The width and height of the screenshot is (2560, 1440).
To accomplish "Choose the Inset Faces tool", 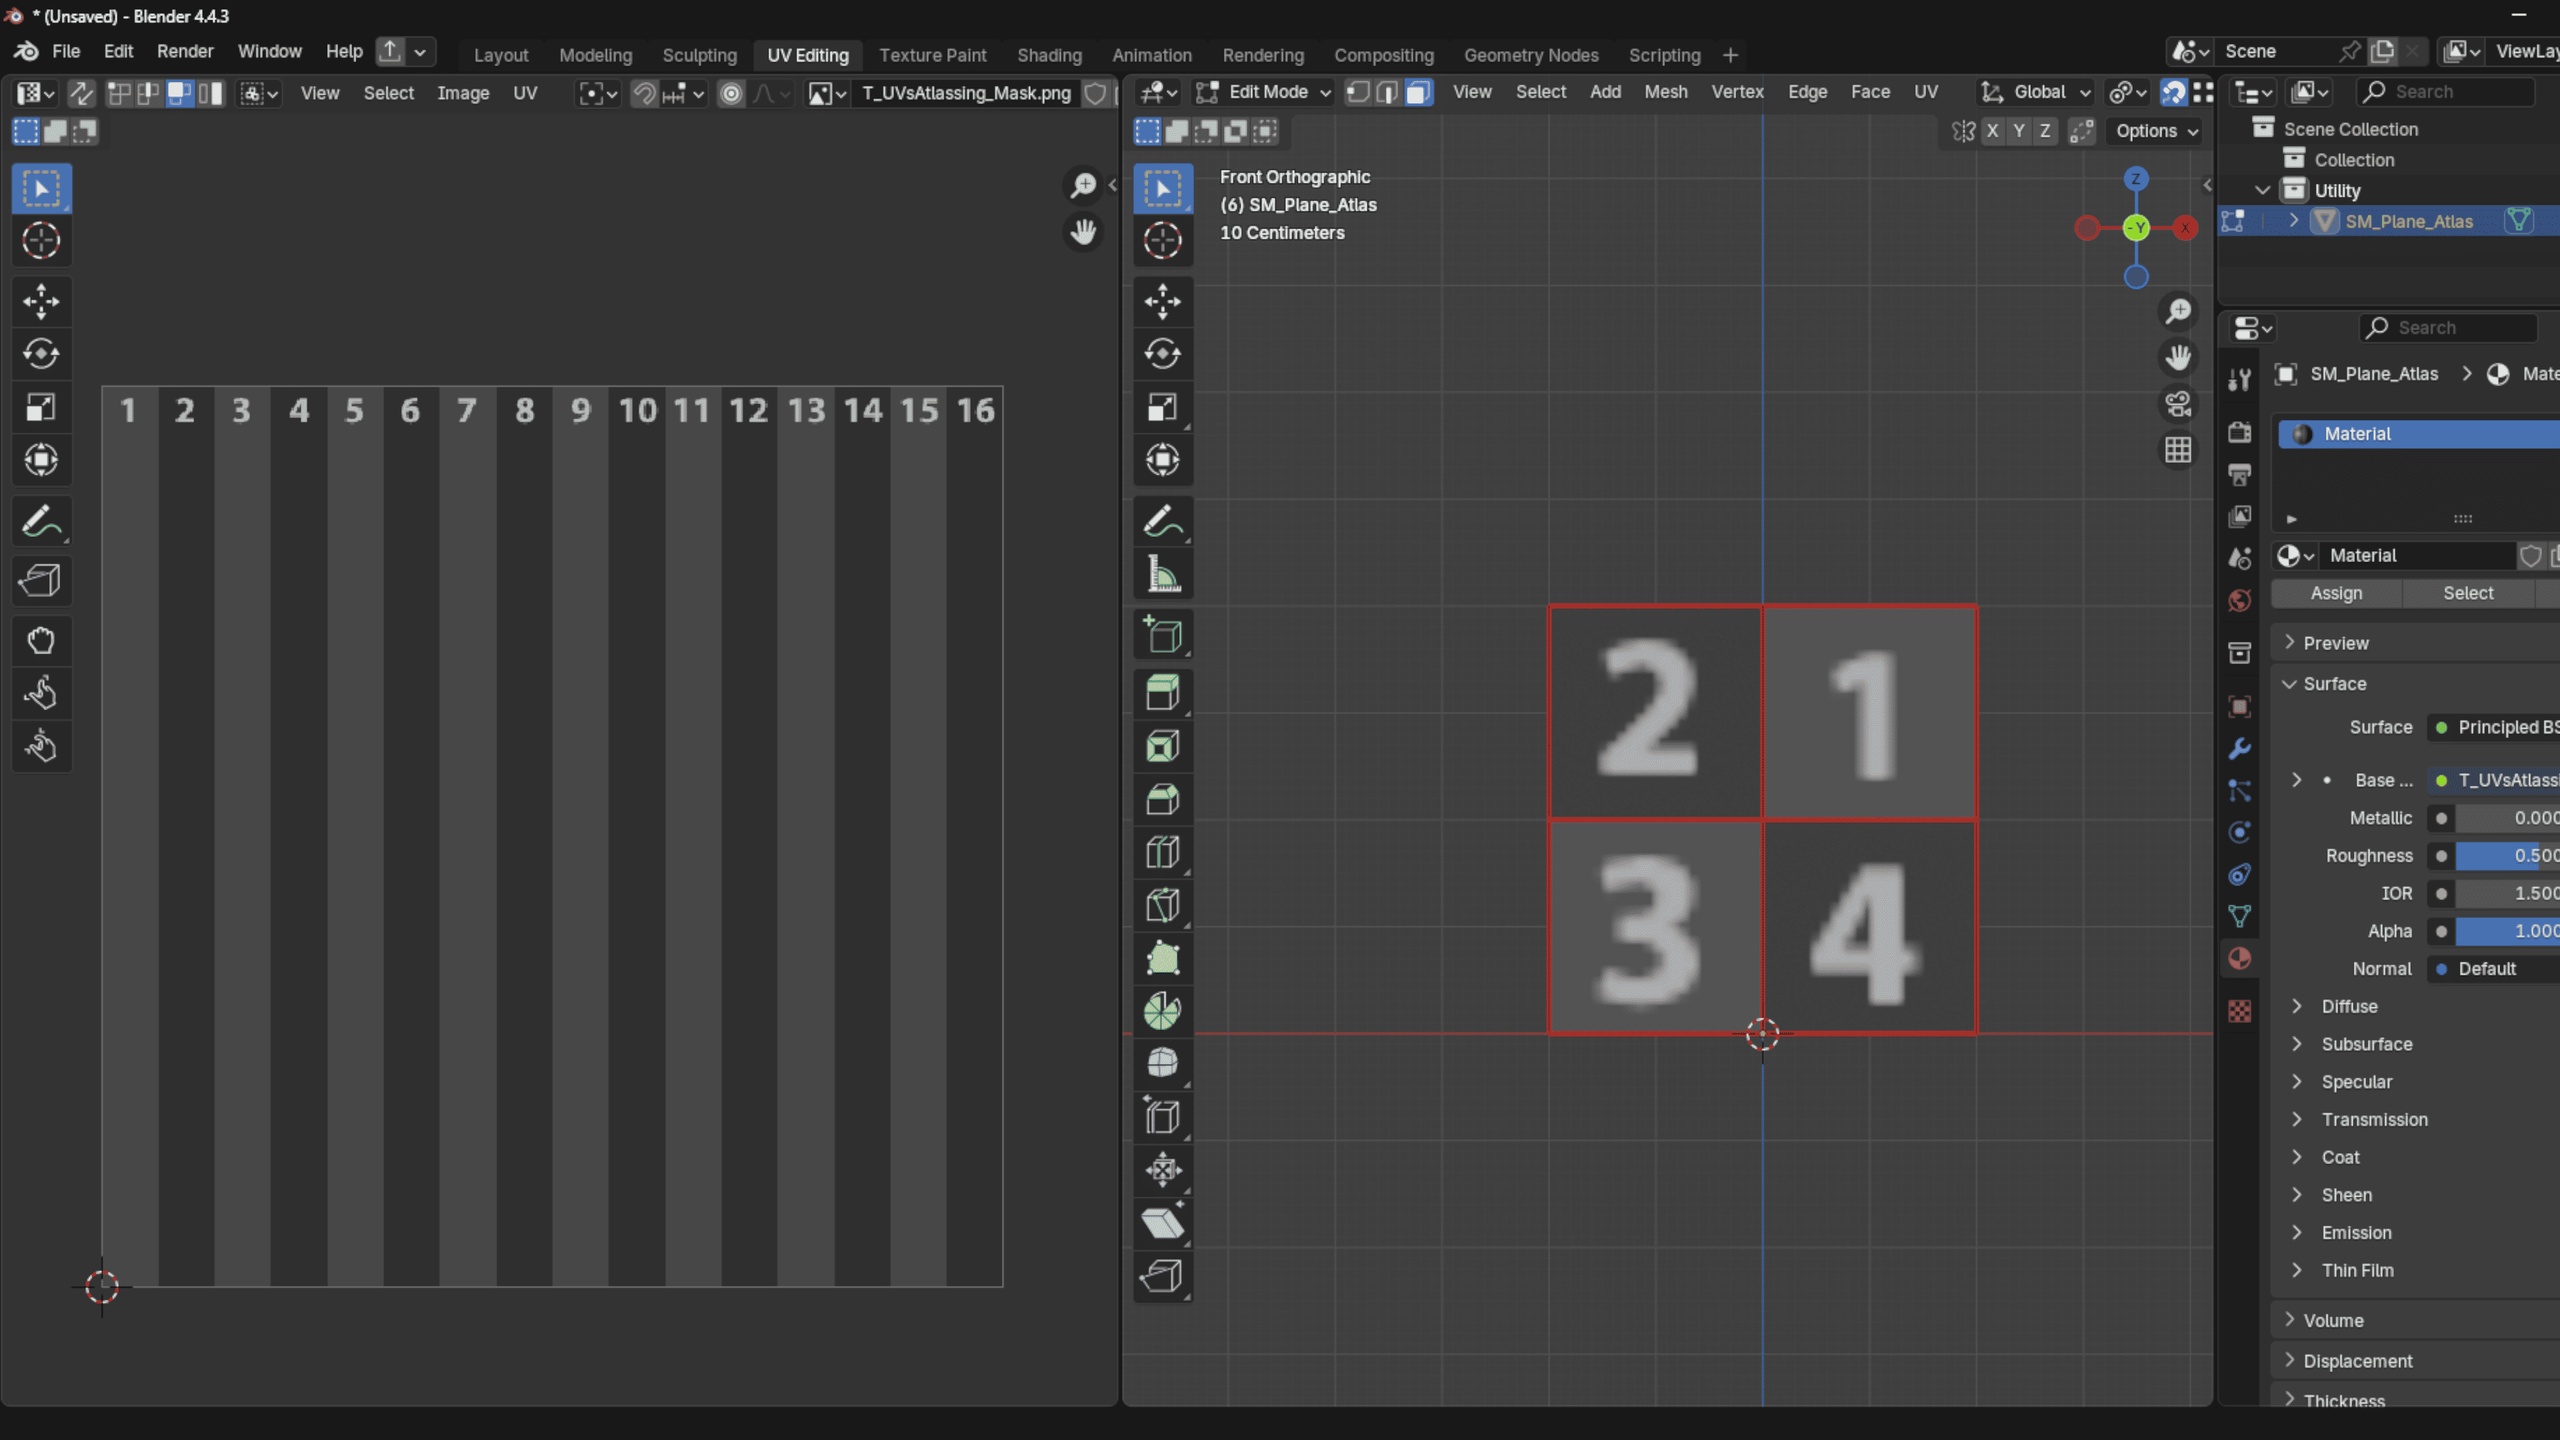I will pyautogui.click(x=1163, y=746).
